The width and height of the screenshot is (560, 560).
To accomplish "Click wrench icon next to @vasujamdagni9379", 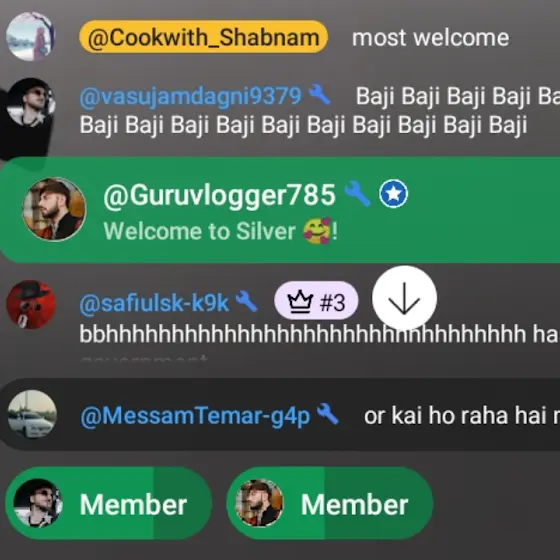I will (319, 94).
